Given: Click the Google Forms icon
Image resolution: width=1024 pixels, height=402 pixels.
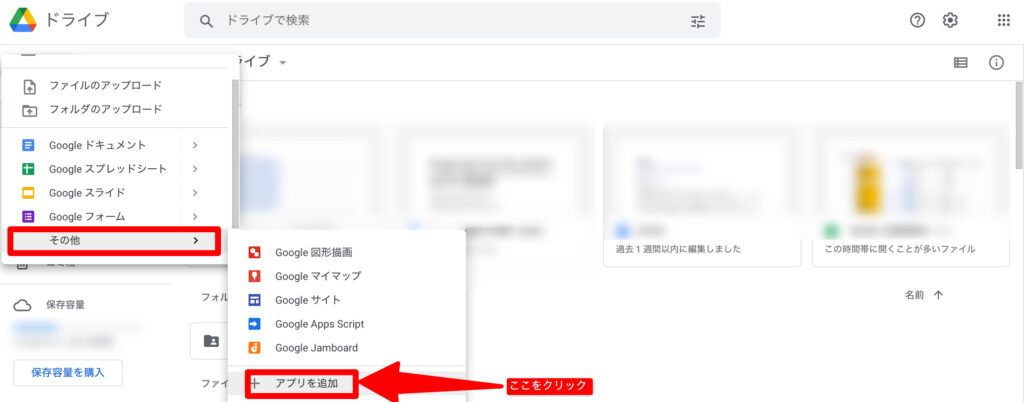Looking at the screenshot, I should [28, 216].
